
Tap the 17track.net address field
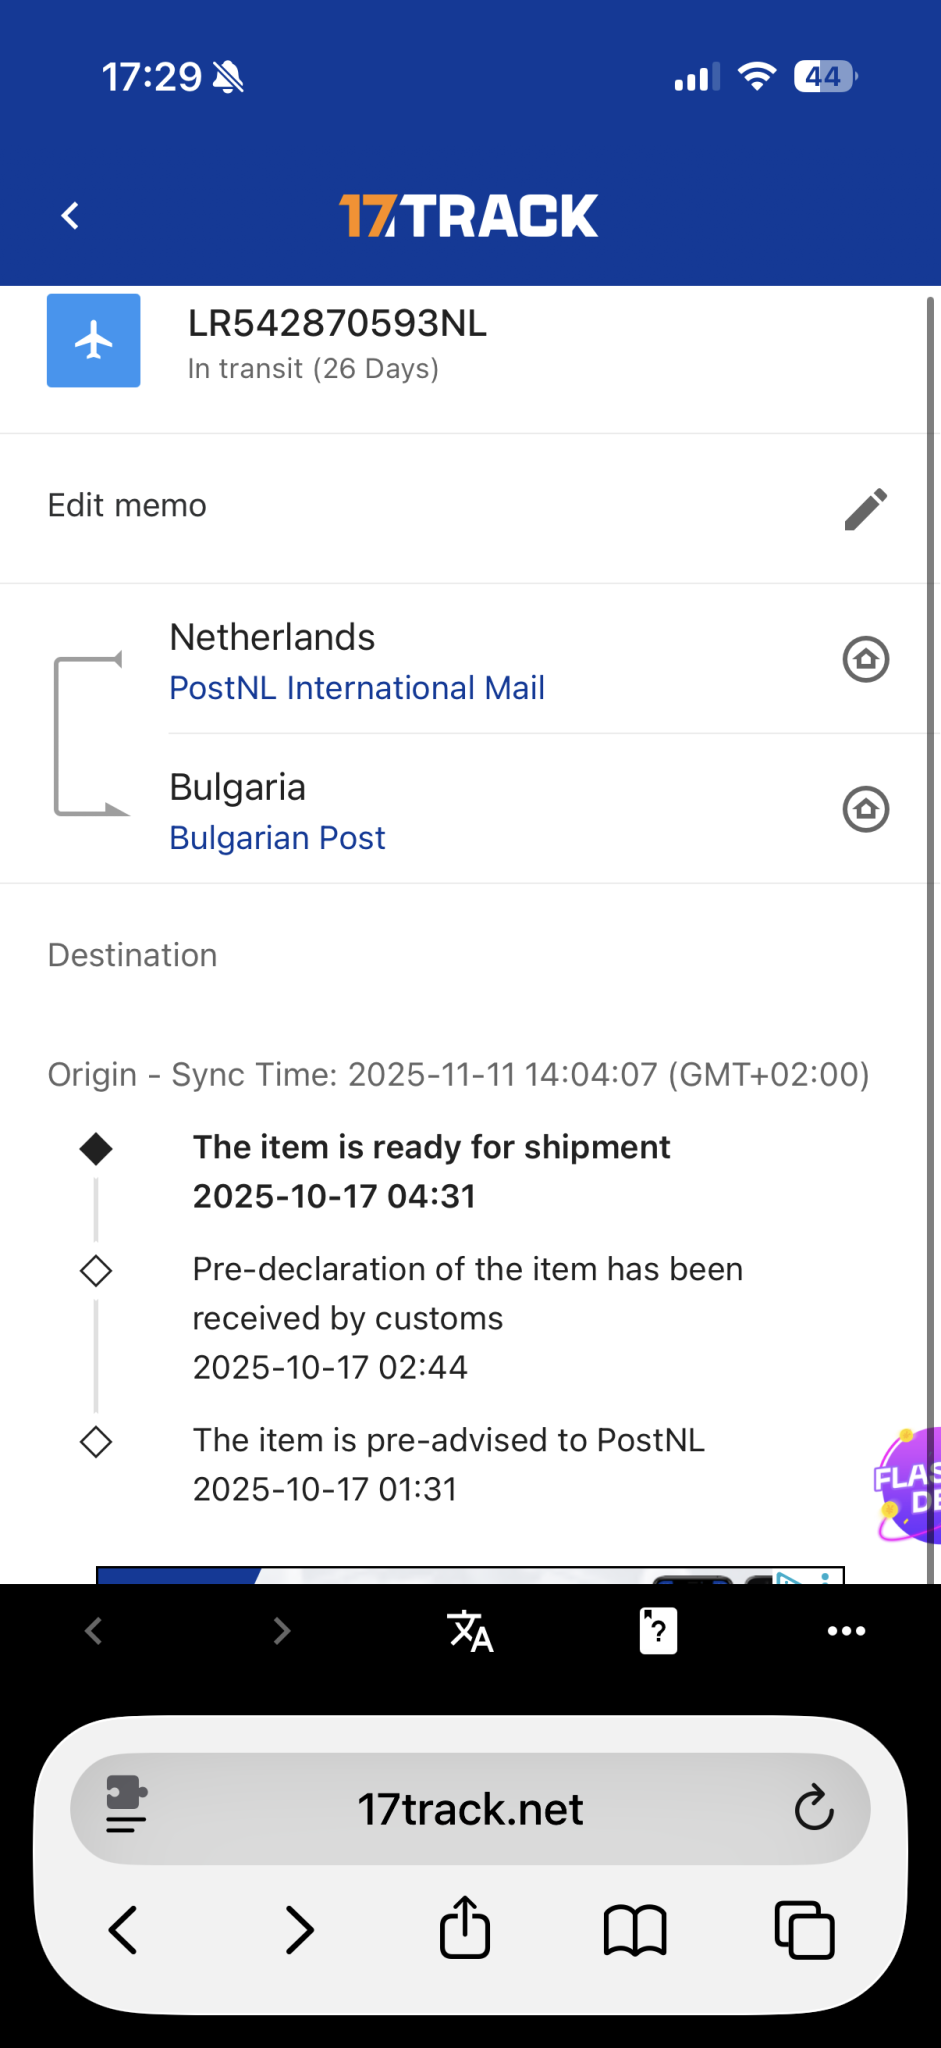tap(470, 1809)
